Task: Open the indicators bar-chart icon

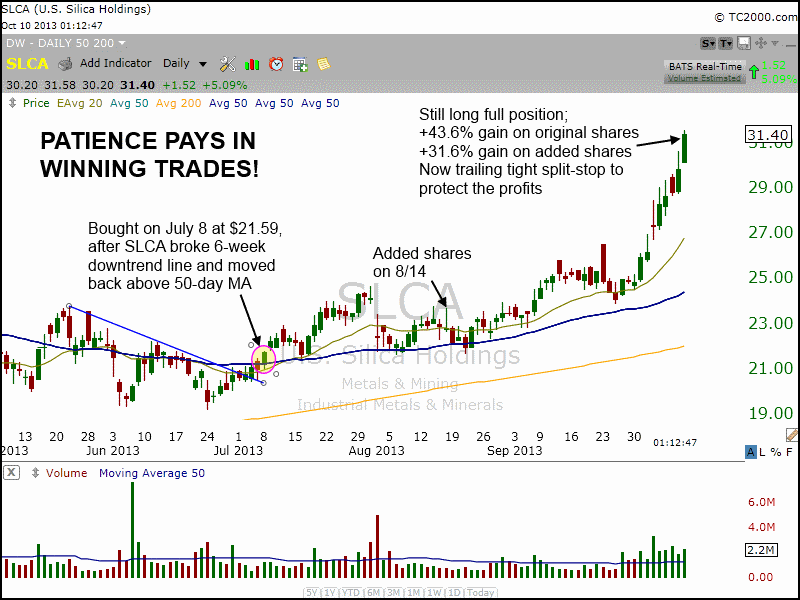Action: (x=252, y=62)
